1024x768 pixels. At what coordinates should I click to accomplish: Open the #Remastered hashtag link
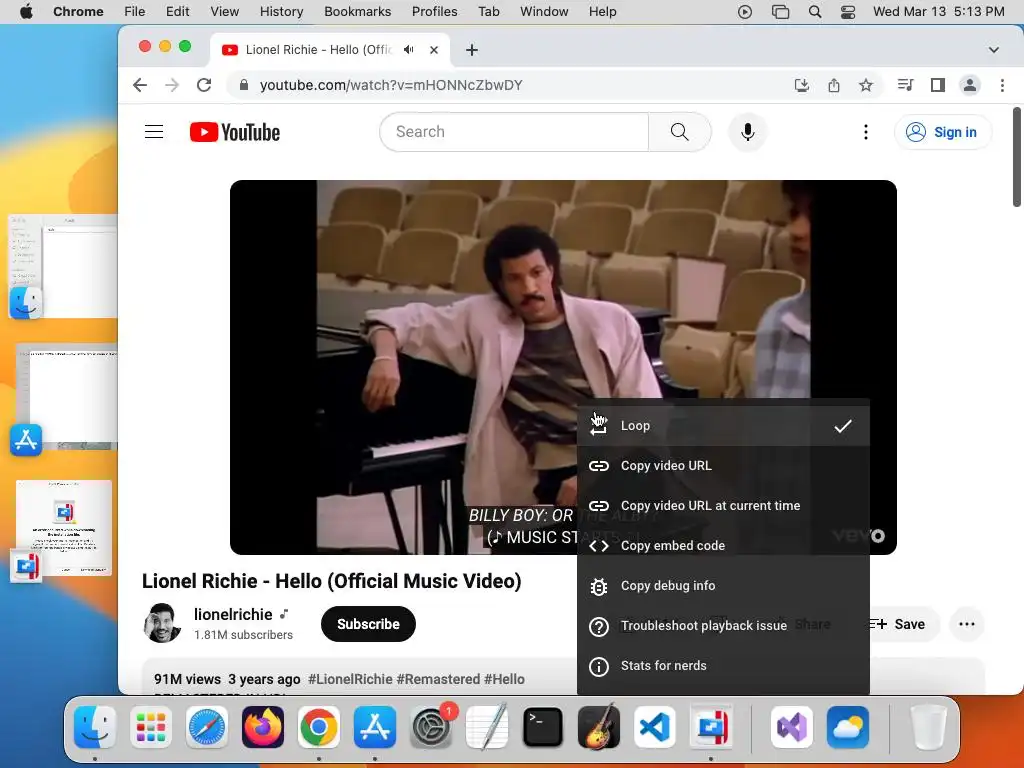tap(438, 679)
